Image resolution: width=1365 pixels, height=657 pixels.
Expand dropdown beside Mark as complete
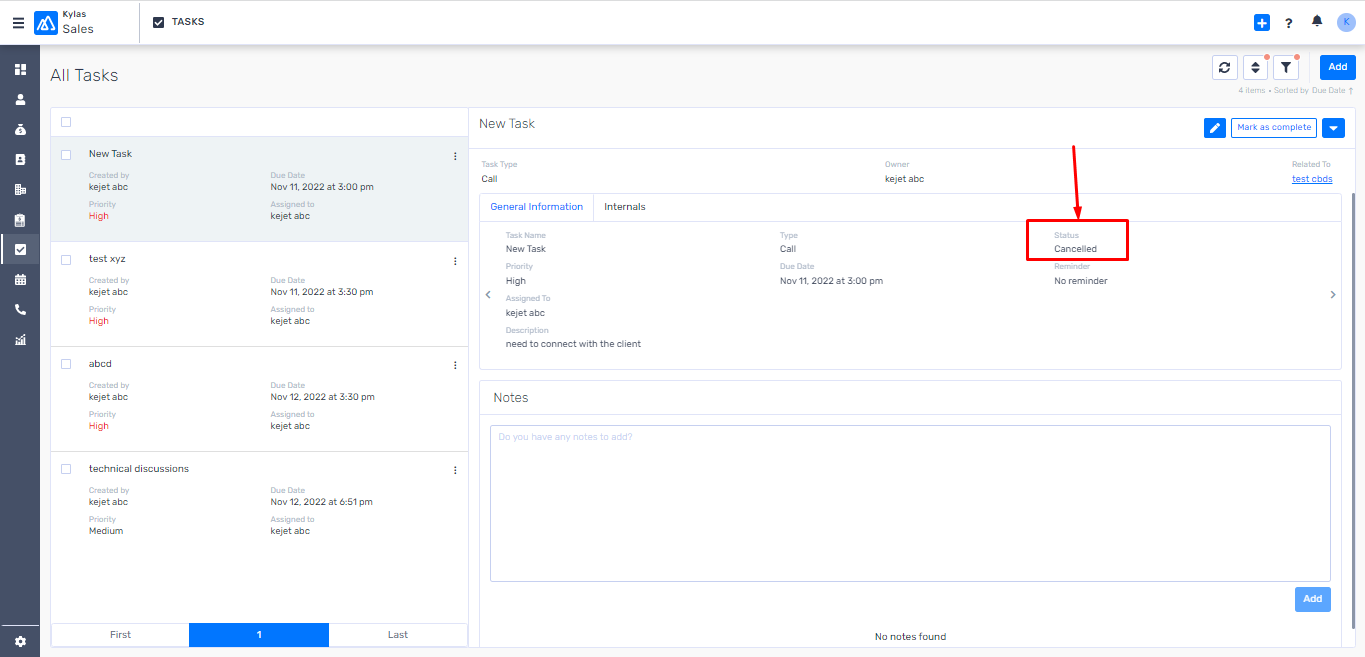[x=1333, y=128]
